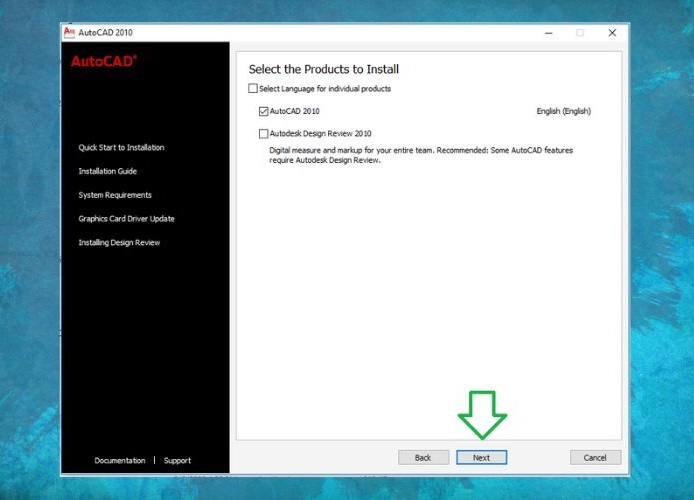
Task: Click the Digital measure and markup description text
Action: point(421,155)
